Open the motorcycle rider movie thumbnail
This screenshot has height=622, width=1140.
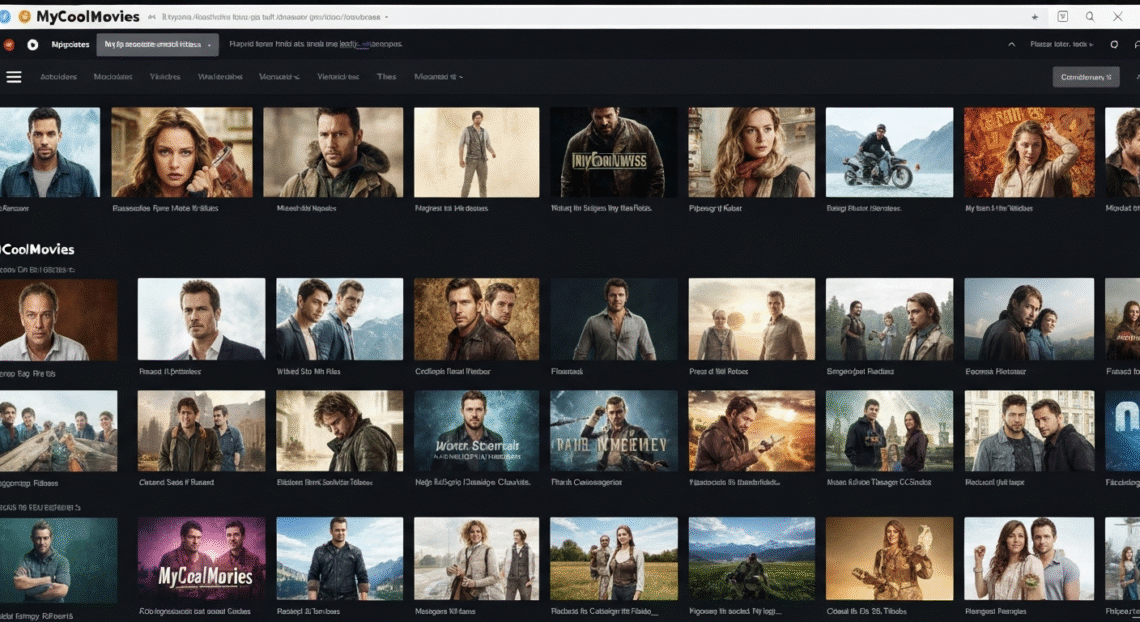click(889, 152)
